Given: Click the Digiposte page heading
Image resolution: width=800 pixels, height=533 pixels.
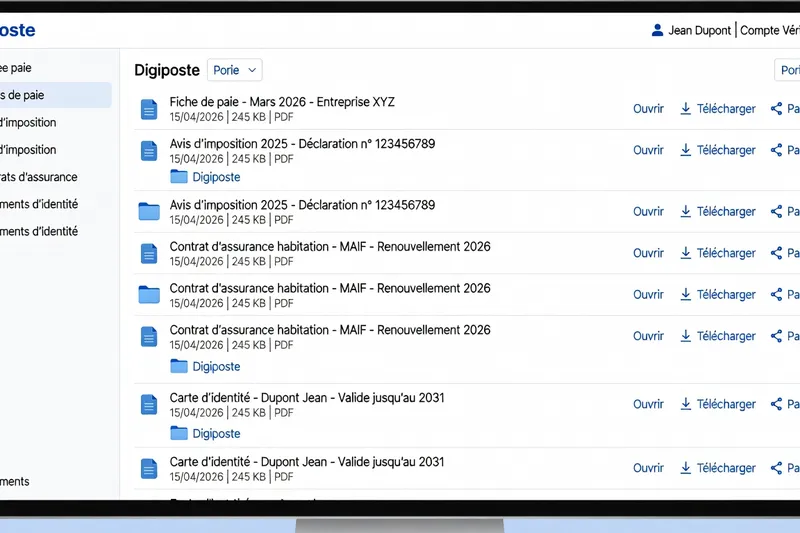Looking at the screenshot, I should [167, 70].
